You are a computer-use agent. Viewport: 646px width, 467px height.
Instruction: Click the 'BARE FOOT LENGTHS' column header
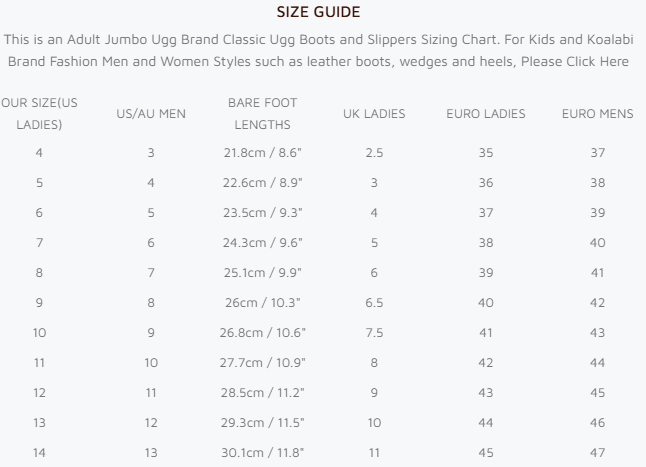coord(262,114)
